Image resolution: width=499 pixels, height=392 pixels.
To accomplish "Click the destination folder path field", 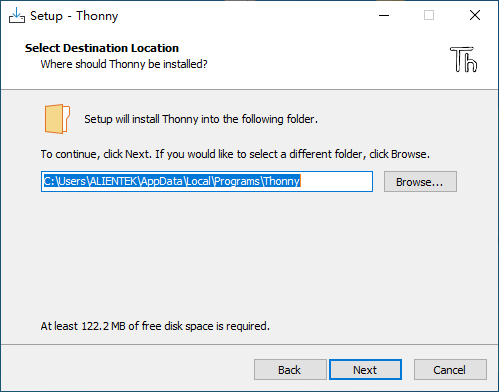I will pyautogui.click(x=207, y=182).
